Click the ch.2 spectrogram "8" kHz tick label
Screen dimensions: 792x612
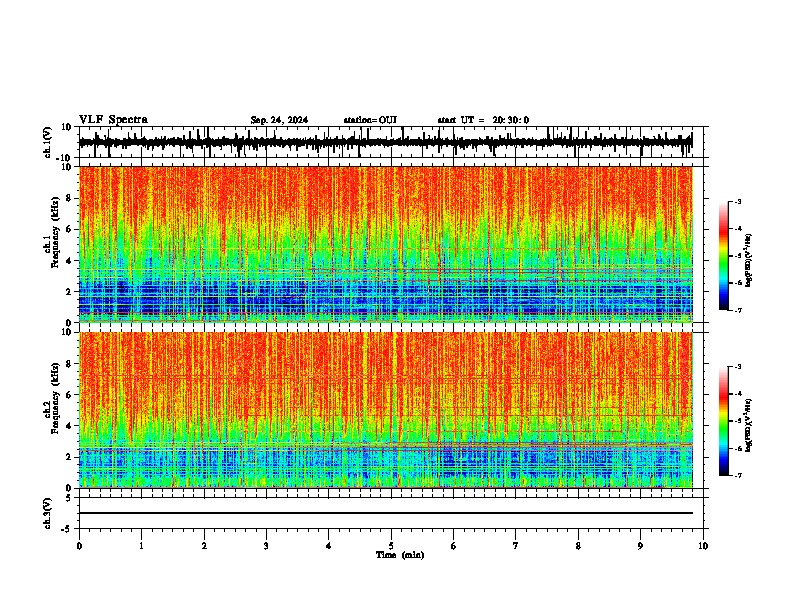click(x=70, y=364)
